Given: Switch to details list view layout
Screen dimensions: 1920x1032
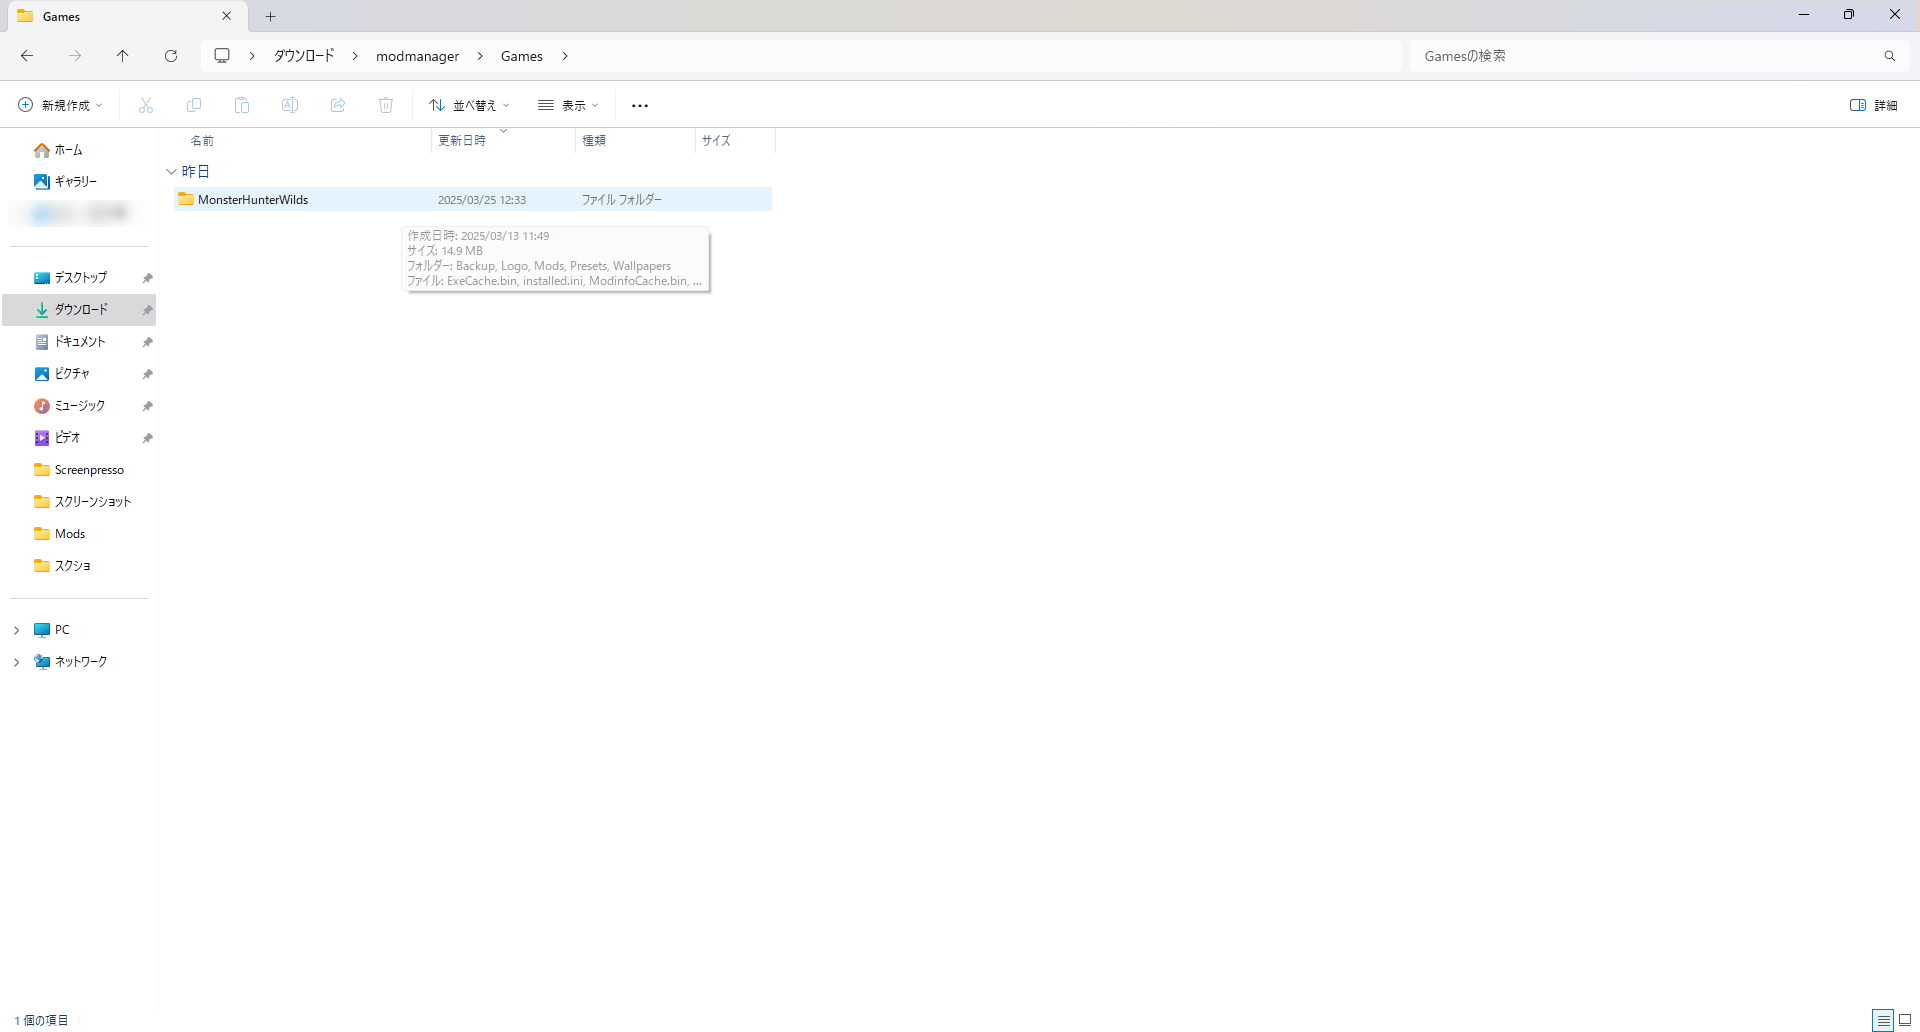Looking at the screenshot, I should click(x=1883, y=1020).
